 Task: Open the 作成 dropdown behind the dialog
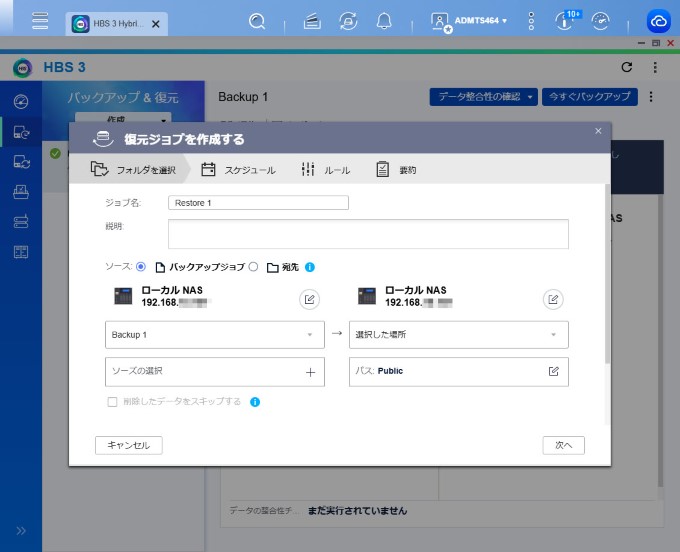tap(123, 118)
